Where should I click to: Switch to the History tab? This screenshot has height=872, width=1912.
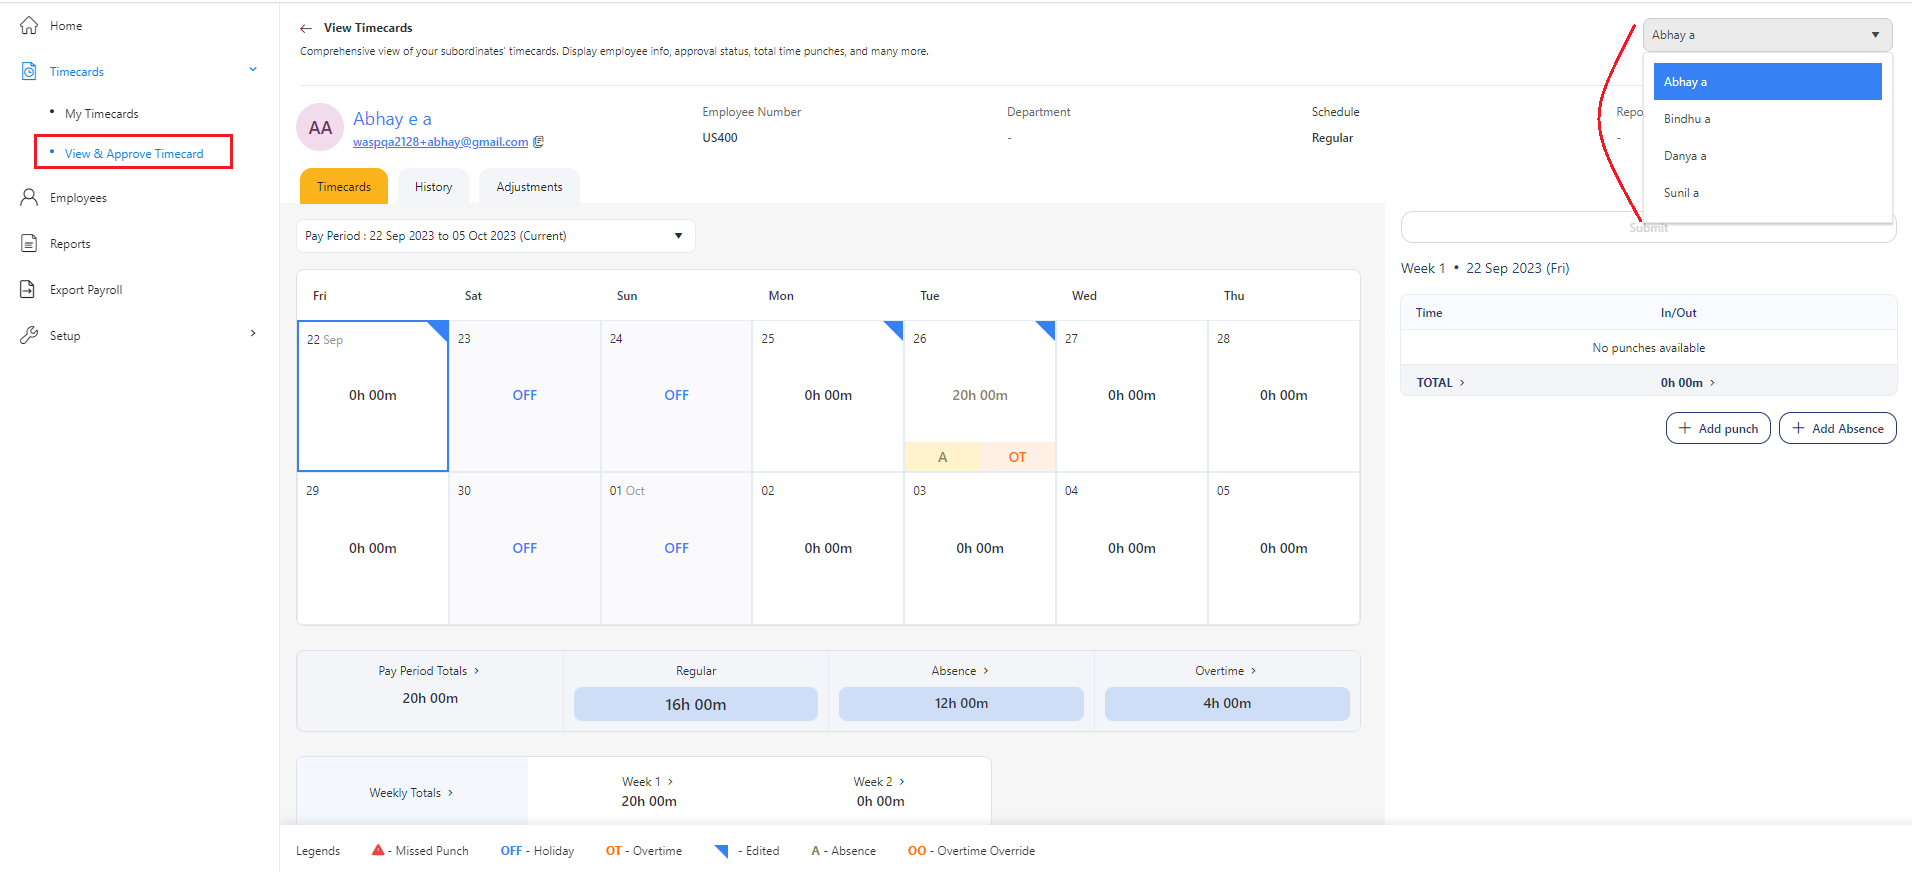(x=433, y=187)
